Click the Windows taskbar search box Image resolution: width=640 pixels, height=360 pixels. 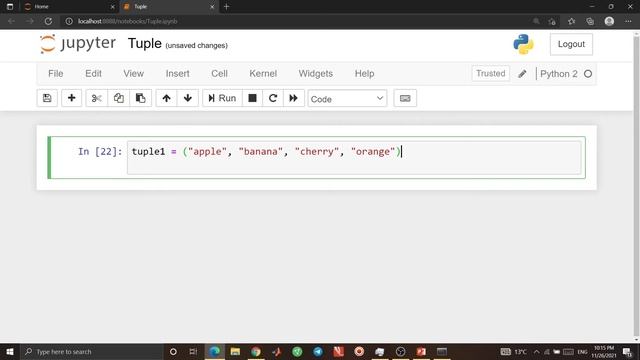92,351
